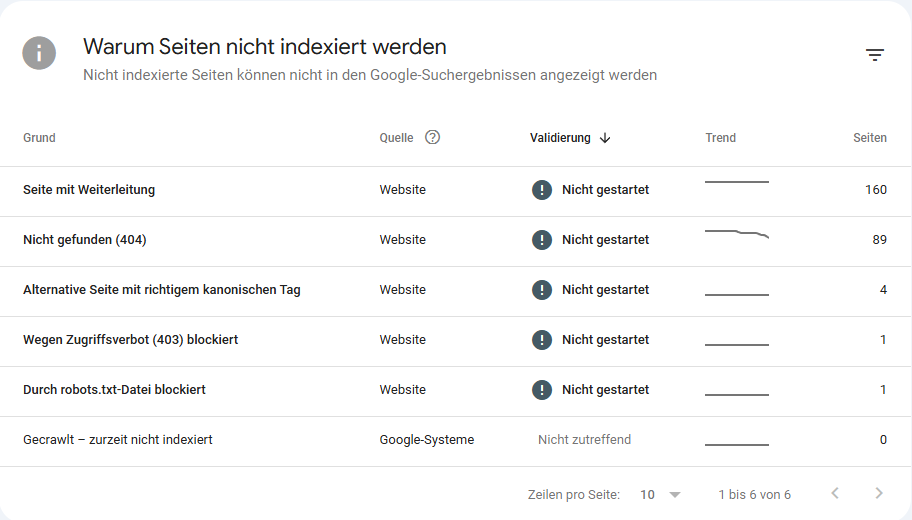The image size is (912, 520).
Task: Open Nicht gefunden (404) row
Action: click(456, 241)
